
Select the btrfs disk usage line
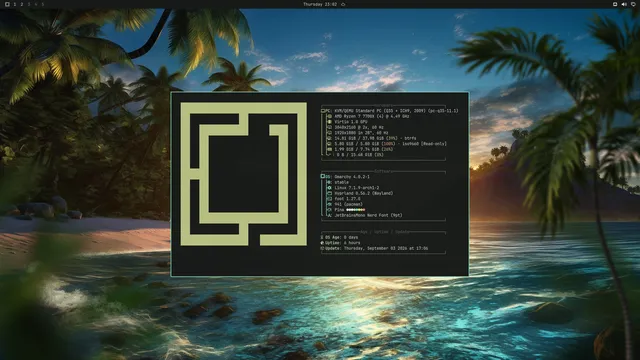[375, 138]
